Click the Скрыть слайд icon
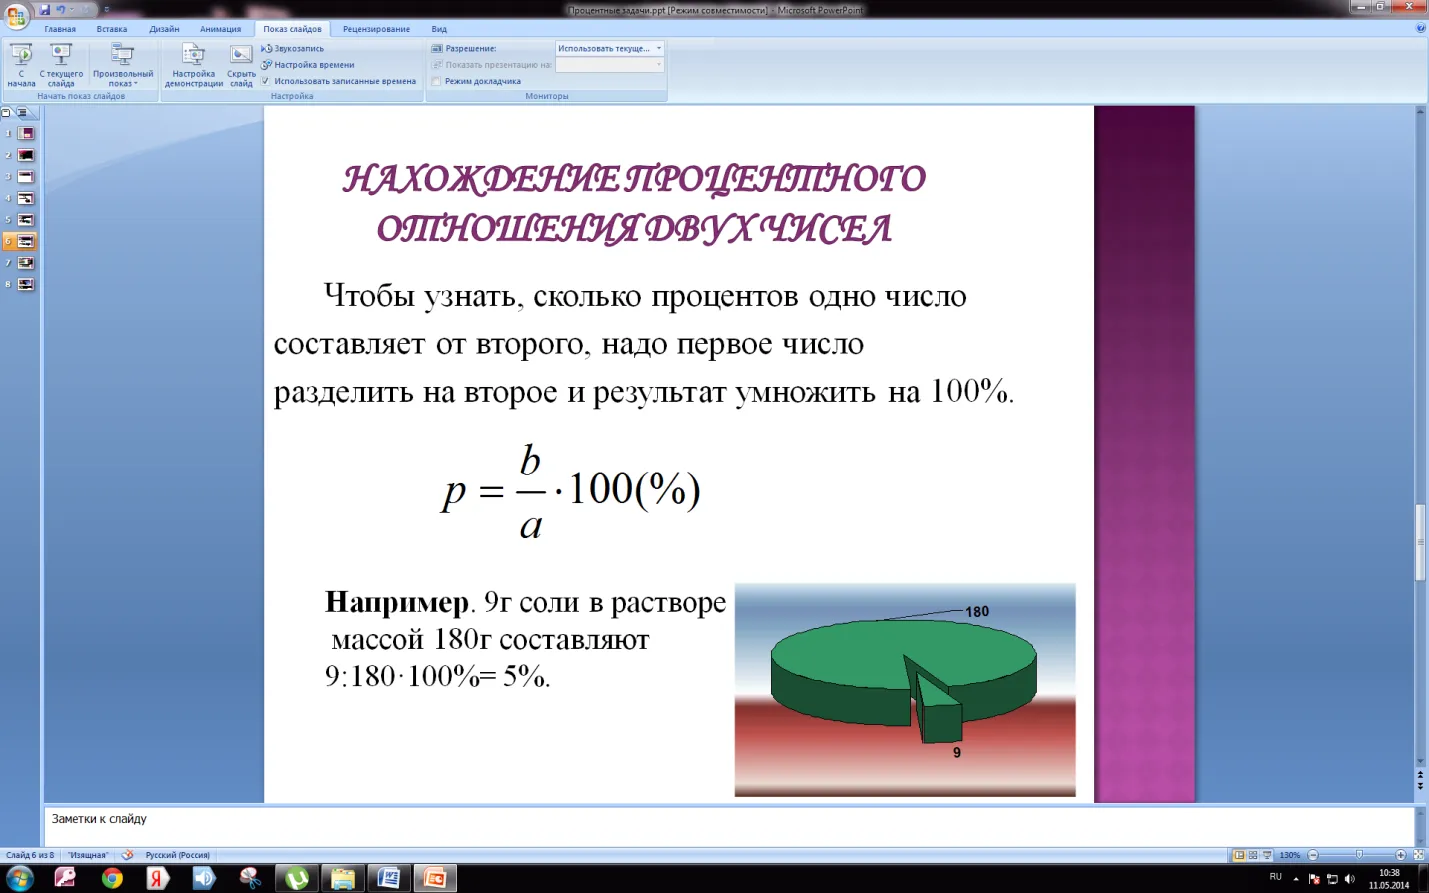 point(241,65)
